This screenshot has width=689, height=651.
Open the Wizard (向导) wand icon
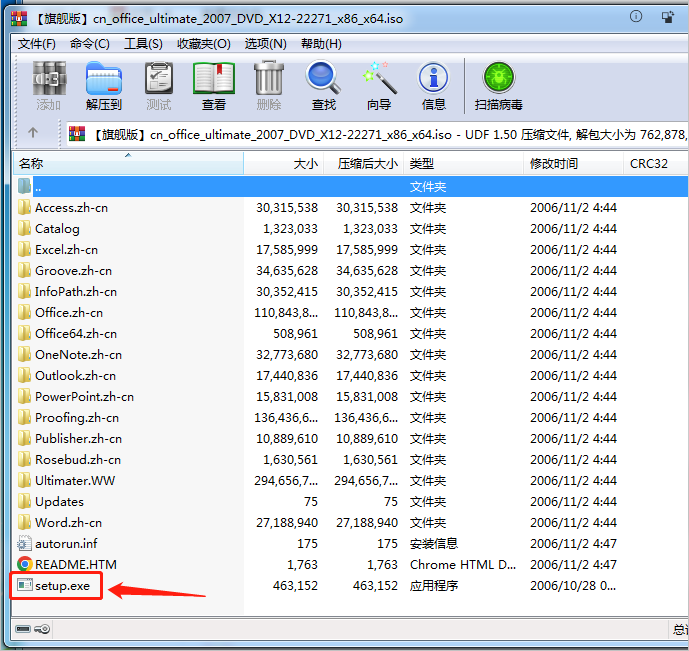pyautogui.click(x=379, y=78)
